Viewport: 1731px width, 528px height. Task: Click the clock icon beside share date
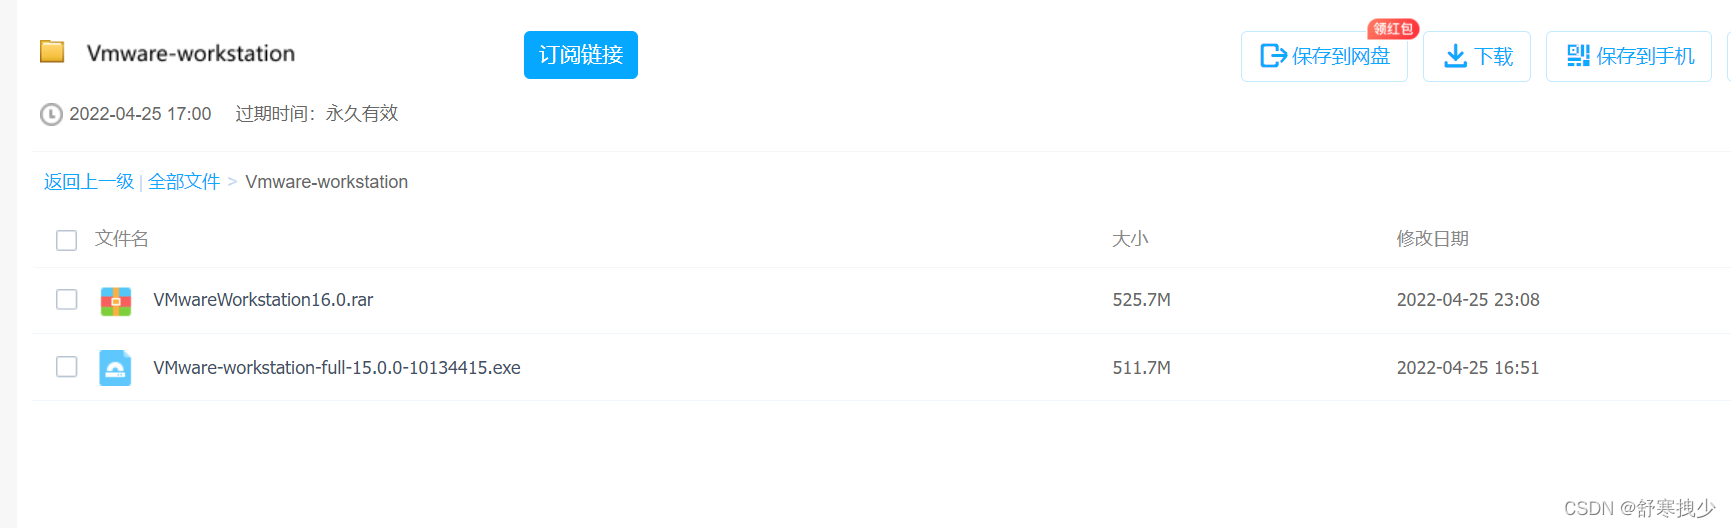(x=51, y=114)
